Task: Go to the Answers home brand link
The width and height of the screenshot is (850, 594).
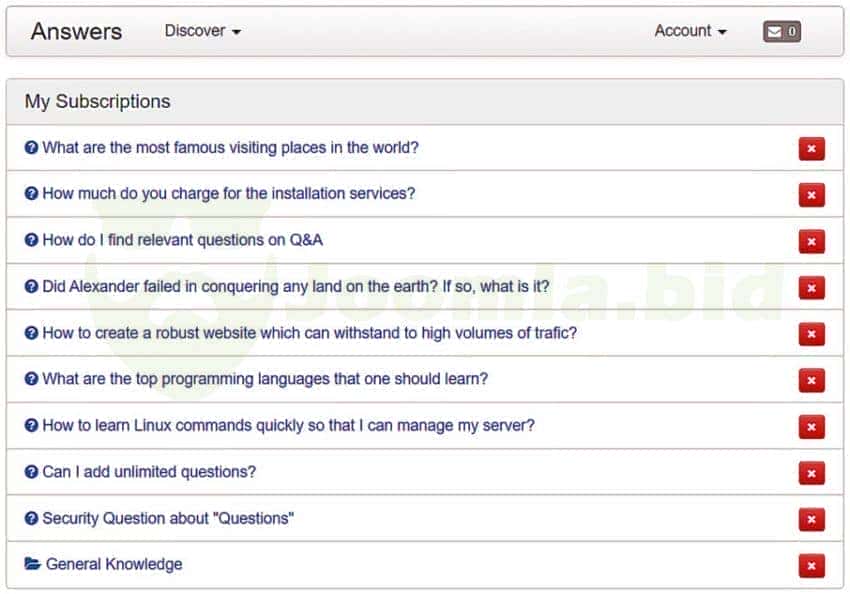Action: [76, 31]
